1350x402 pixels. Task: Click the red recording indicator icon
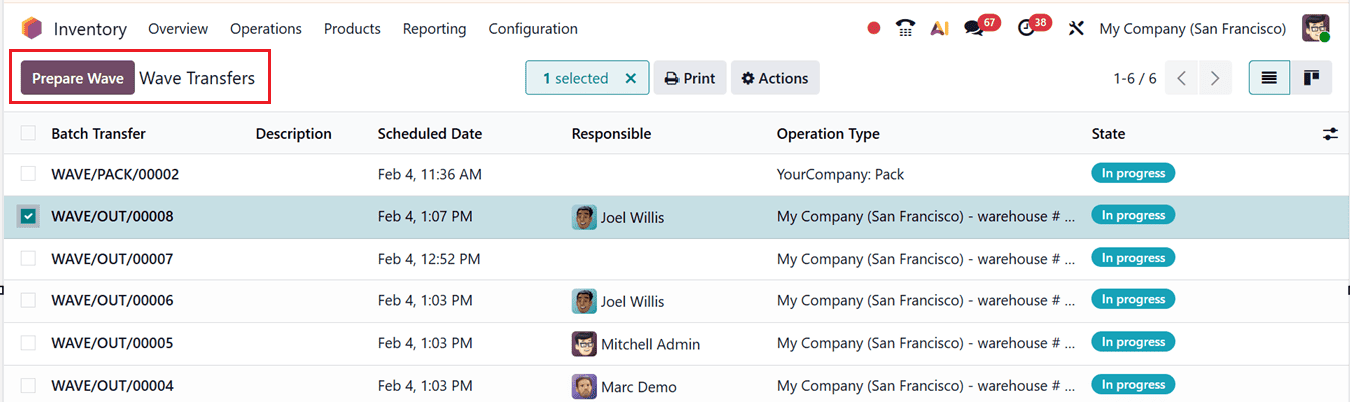pyautogui.click(x=874, y=29)
